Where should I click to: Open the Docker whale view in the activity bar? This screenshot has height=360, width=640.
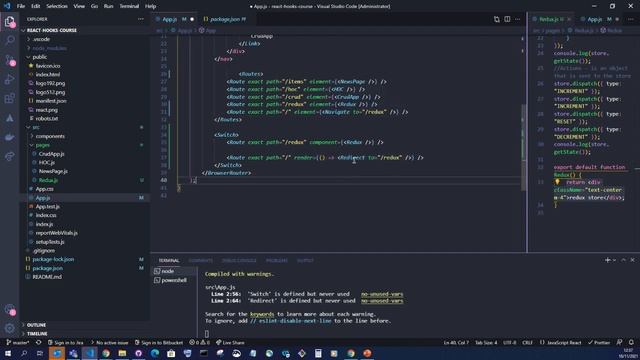point(9,137)
